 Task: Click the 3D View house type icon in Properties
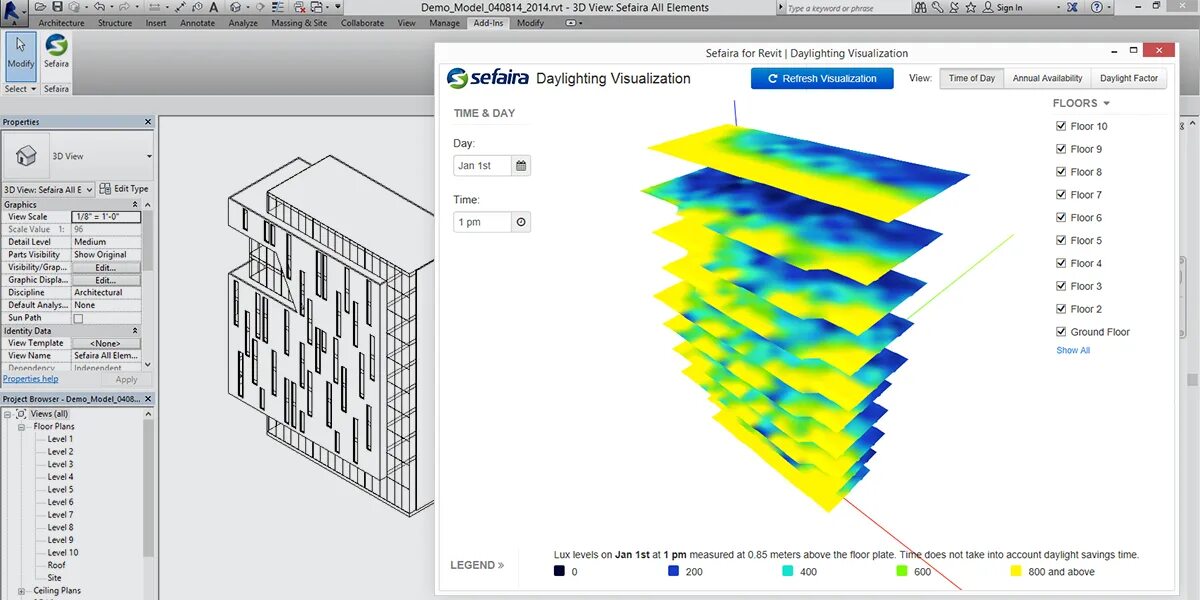point(26,156)
